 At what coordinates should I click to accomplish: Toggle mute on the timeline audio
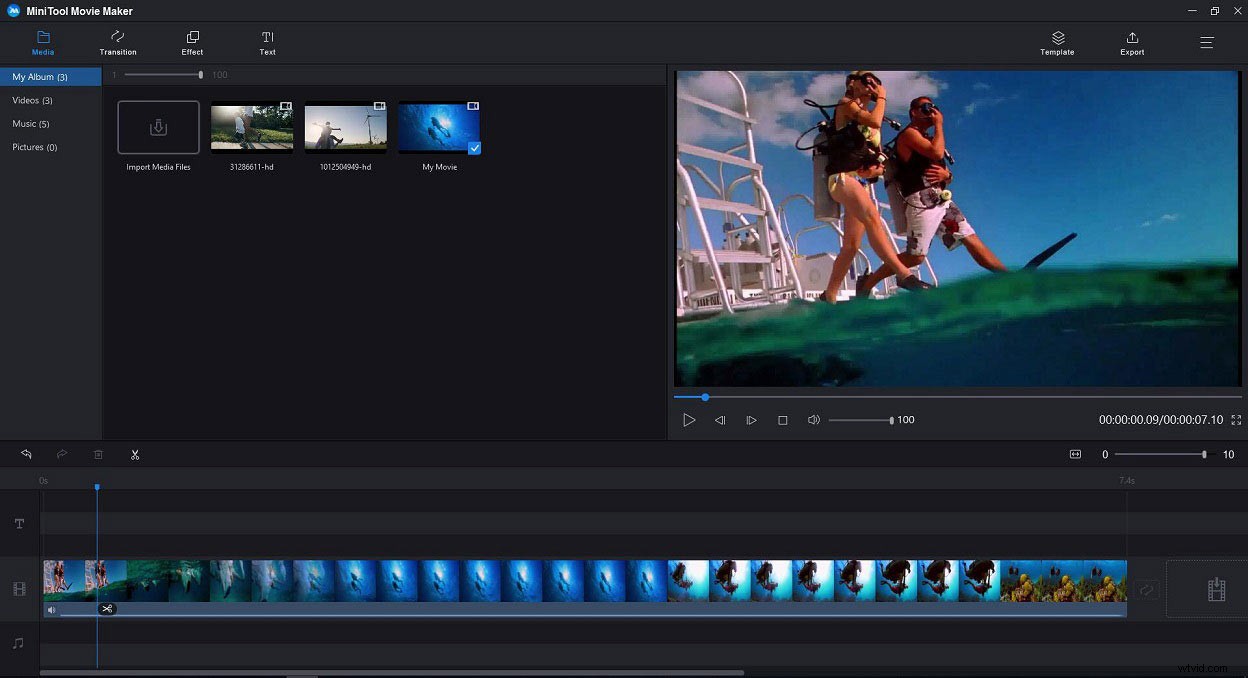point(51,609)
